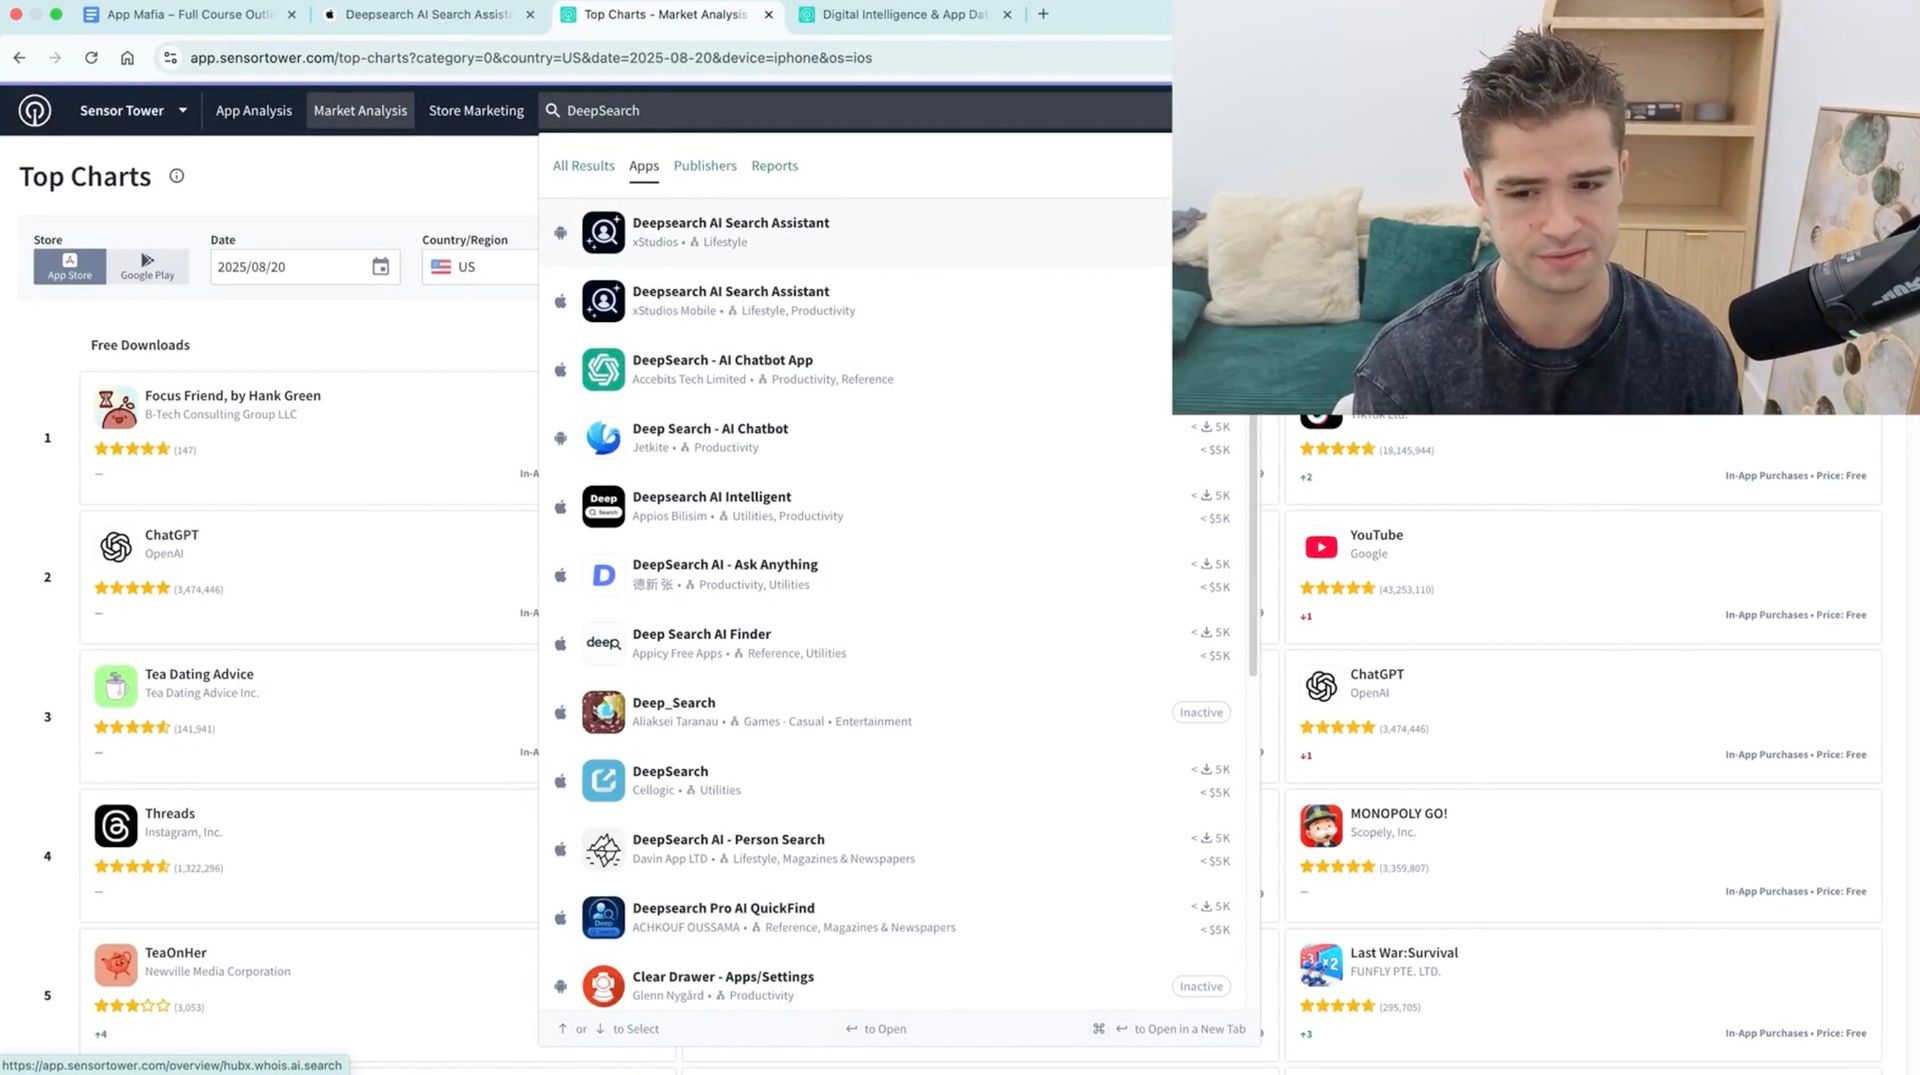Switch to the Reports tab
Viewport: 1920px width, 1075px height.
(x=775, y=166)
